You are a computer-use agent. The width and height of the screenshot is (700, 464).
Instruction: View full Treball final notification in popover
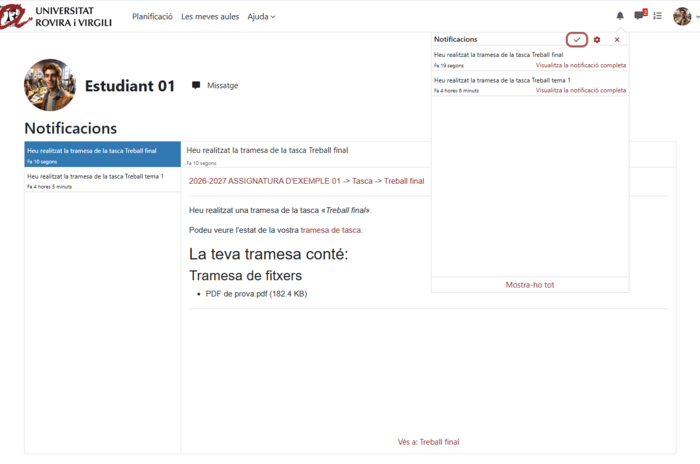[x=581, y=65]
